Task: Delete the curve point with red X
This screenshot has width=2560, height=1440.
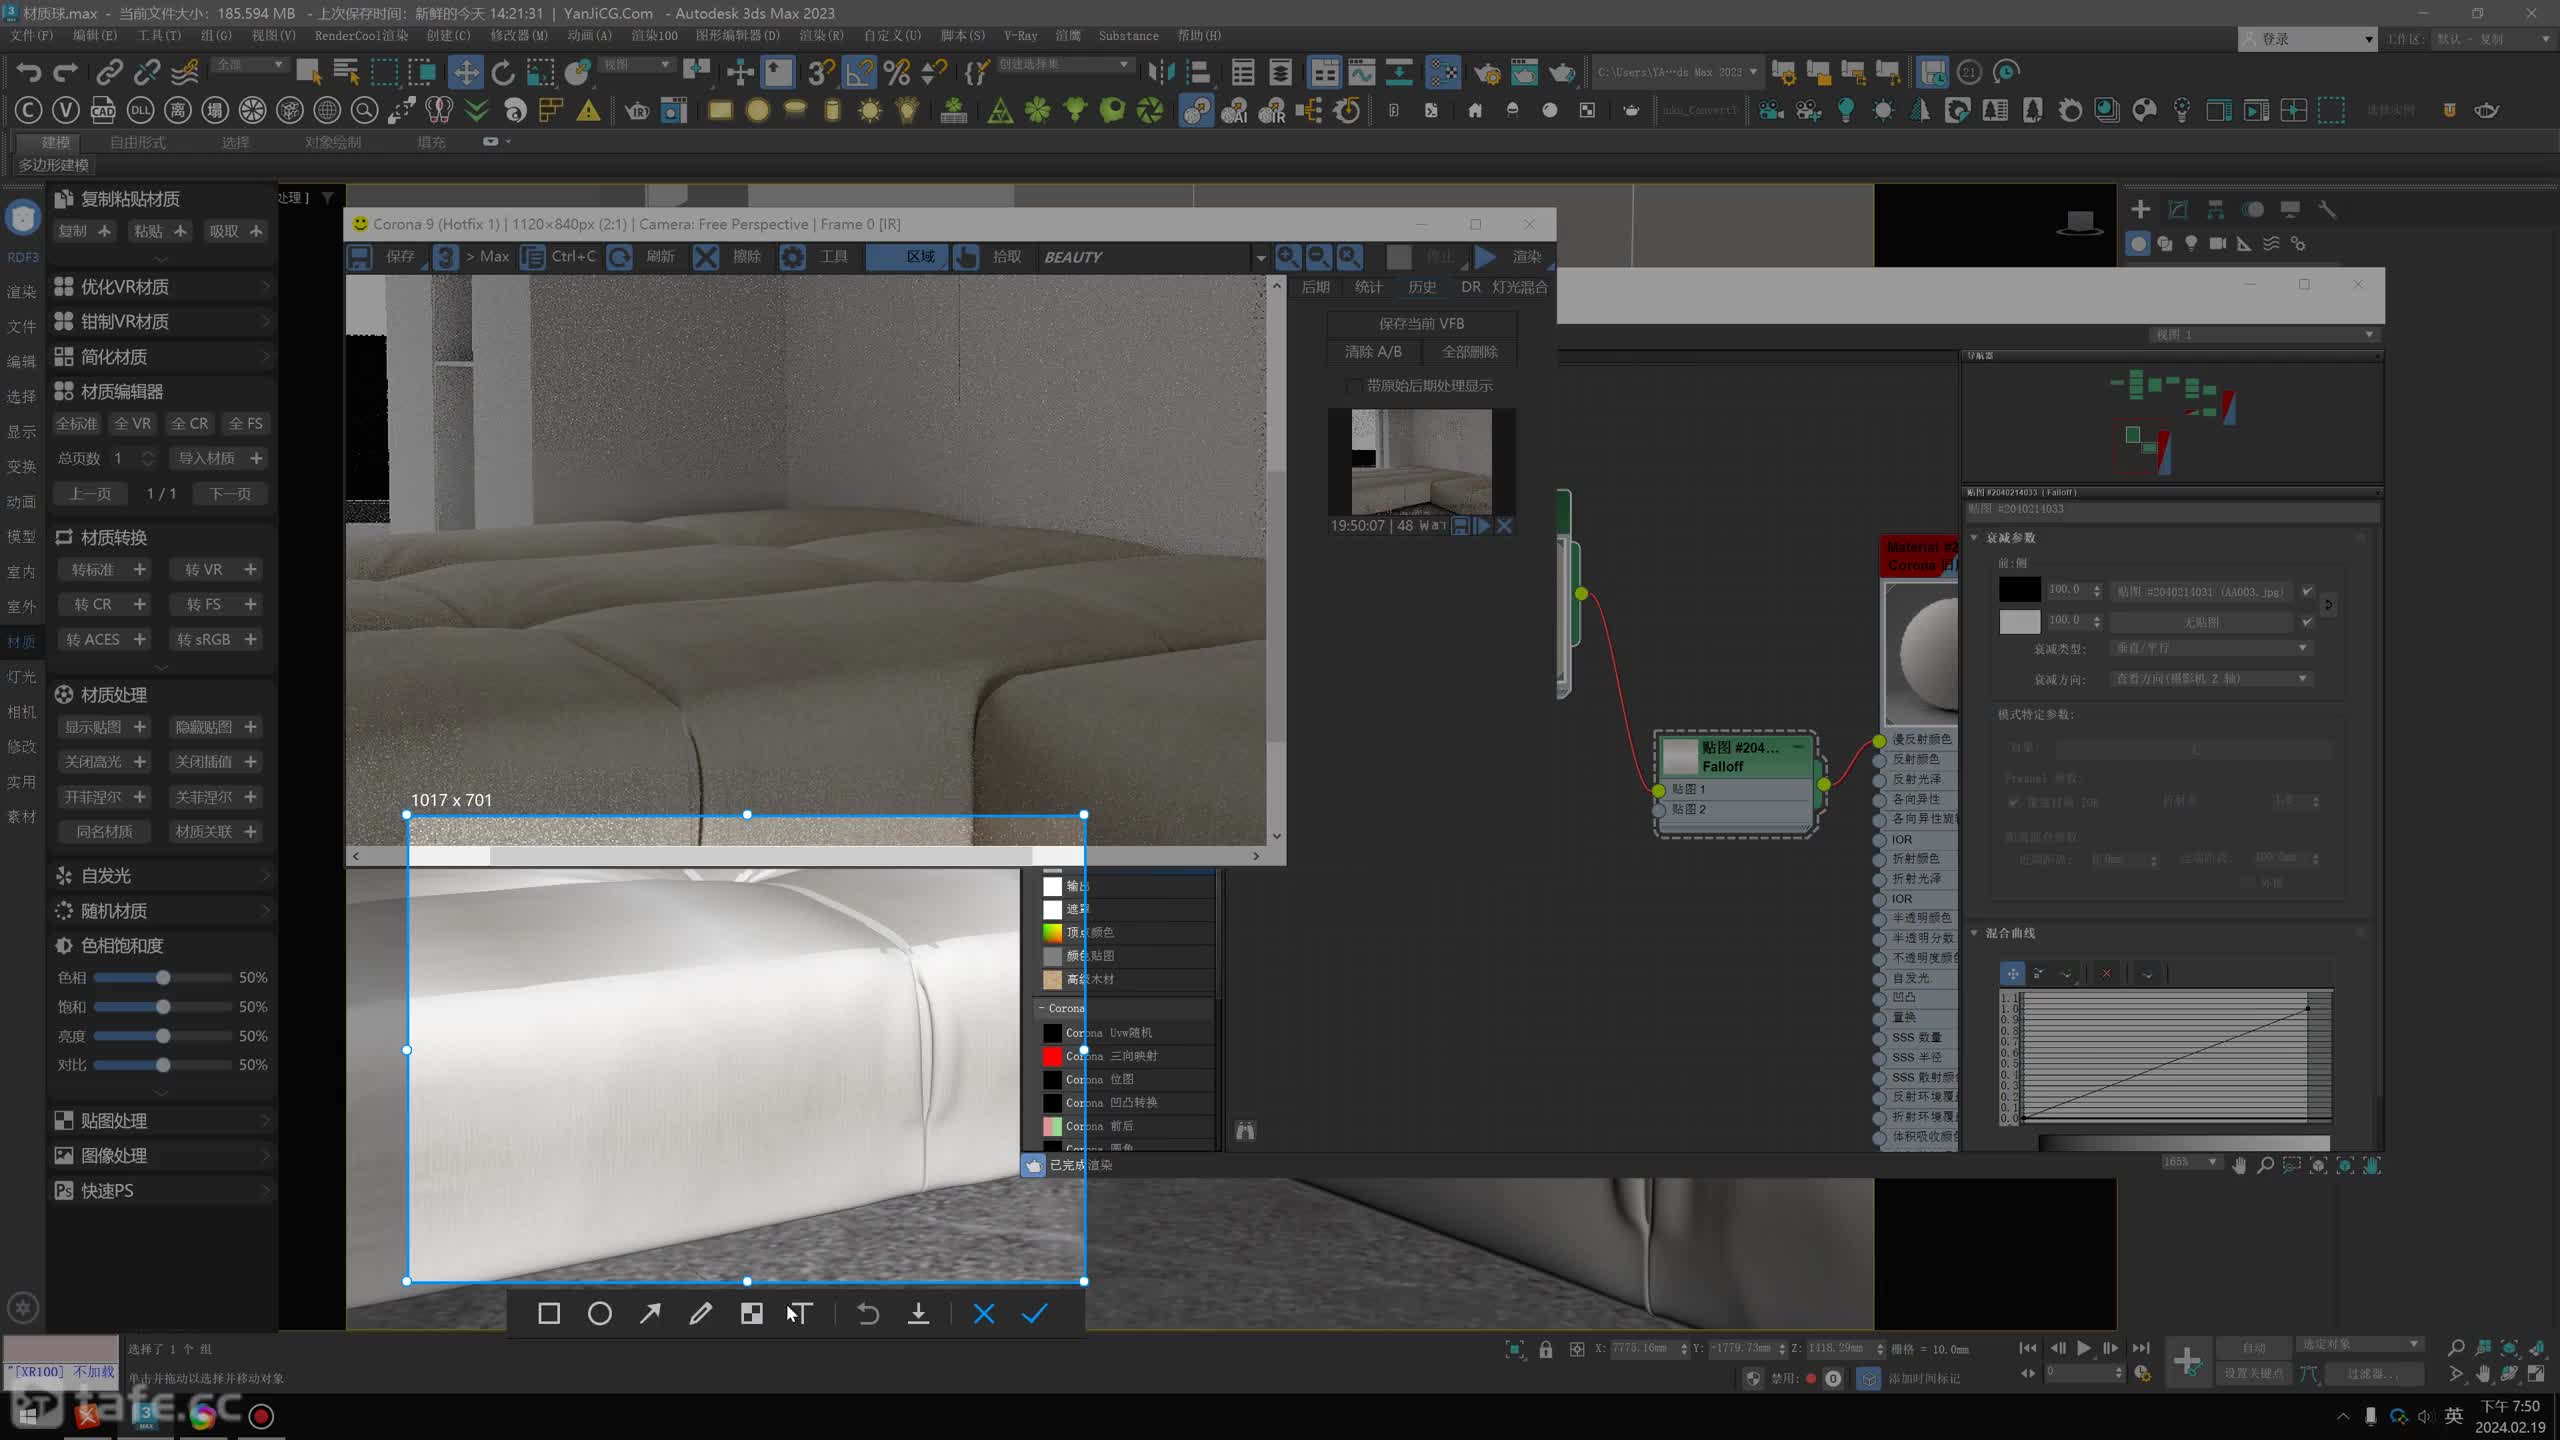Action: pos(2106,973)
